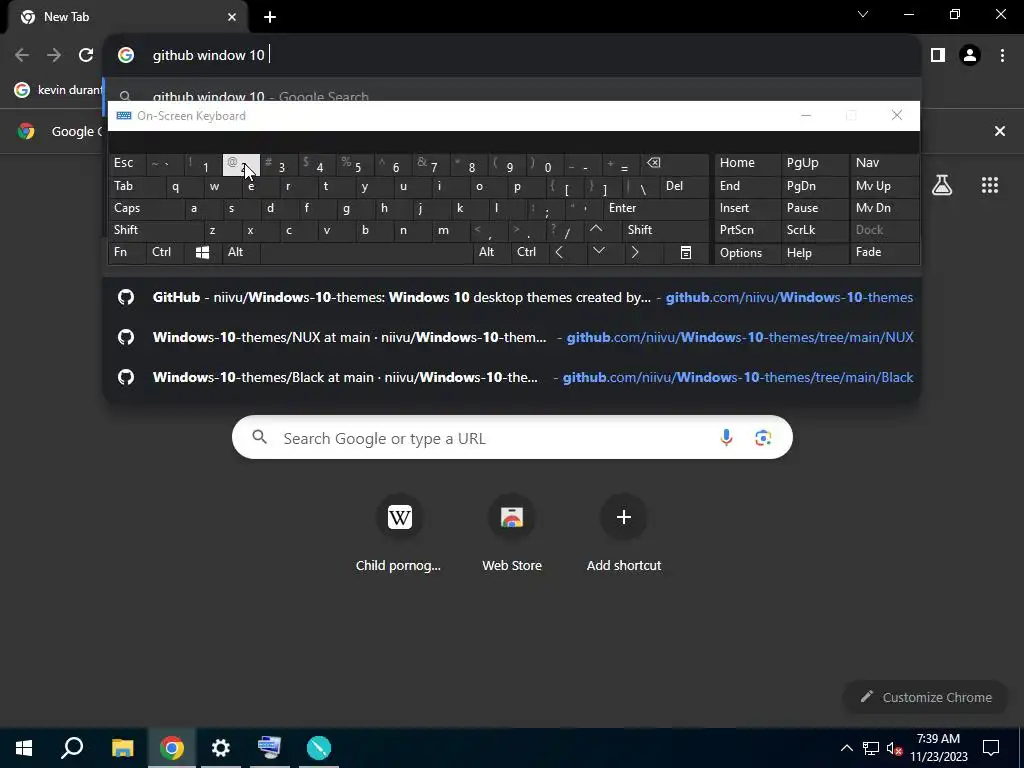Click the Del key on On-Screen Keyboard
Image resolution: width=1024 pixels, height=768 pixels.
(684, 187)
